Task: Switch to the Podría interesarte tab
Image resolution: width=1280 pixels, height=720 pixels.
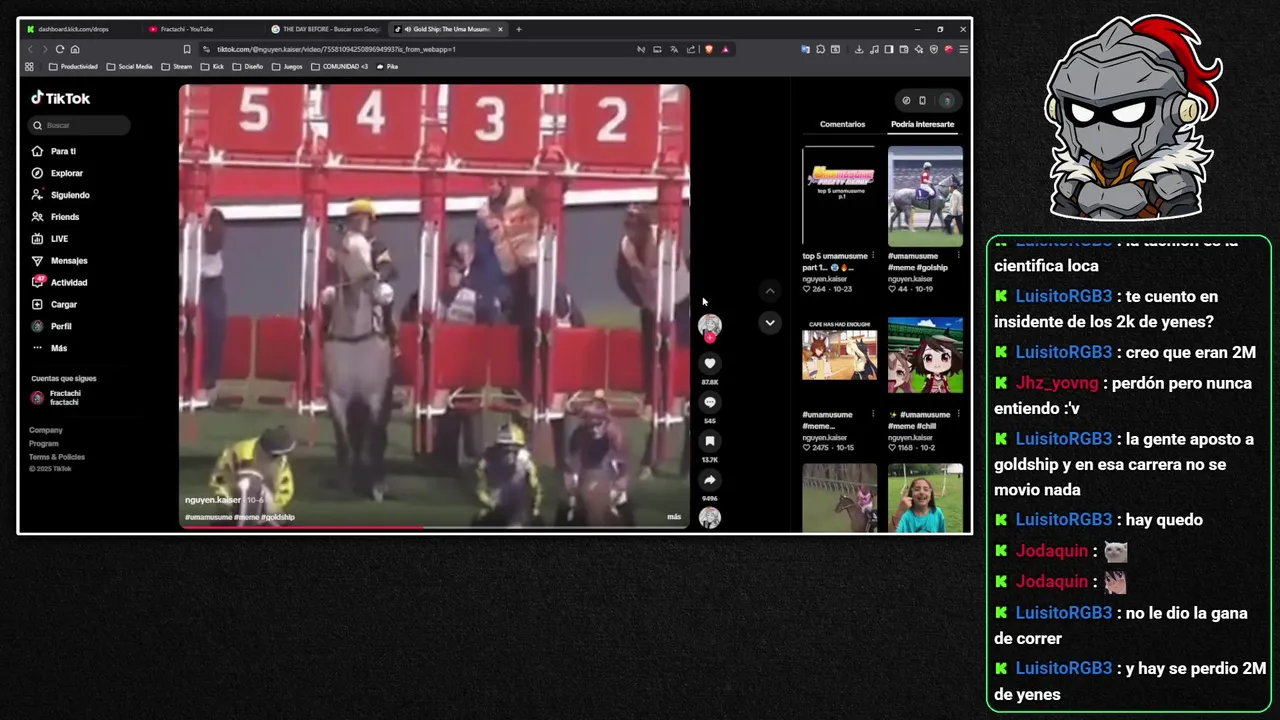Action: [x=922, y=124]
